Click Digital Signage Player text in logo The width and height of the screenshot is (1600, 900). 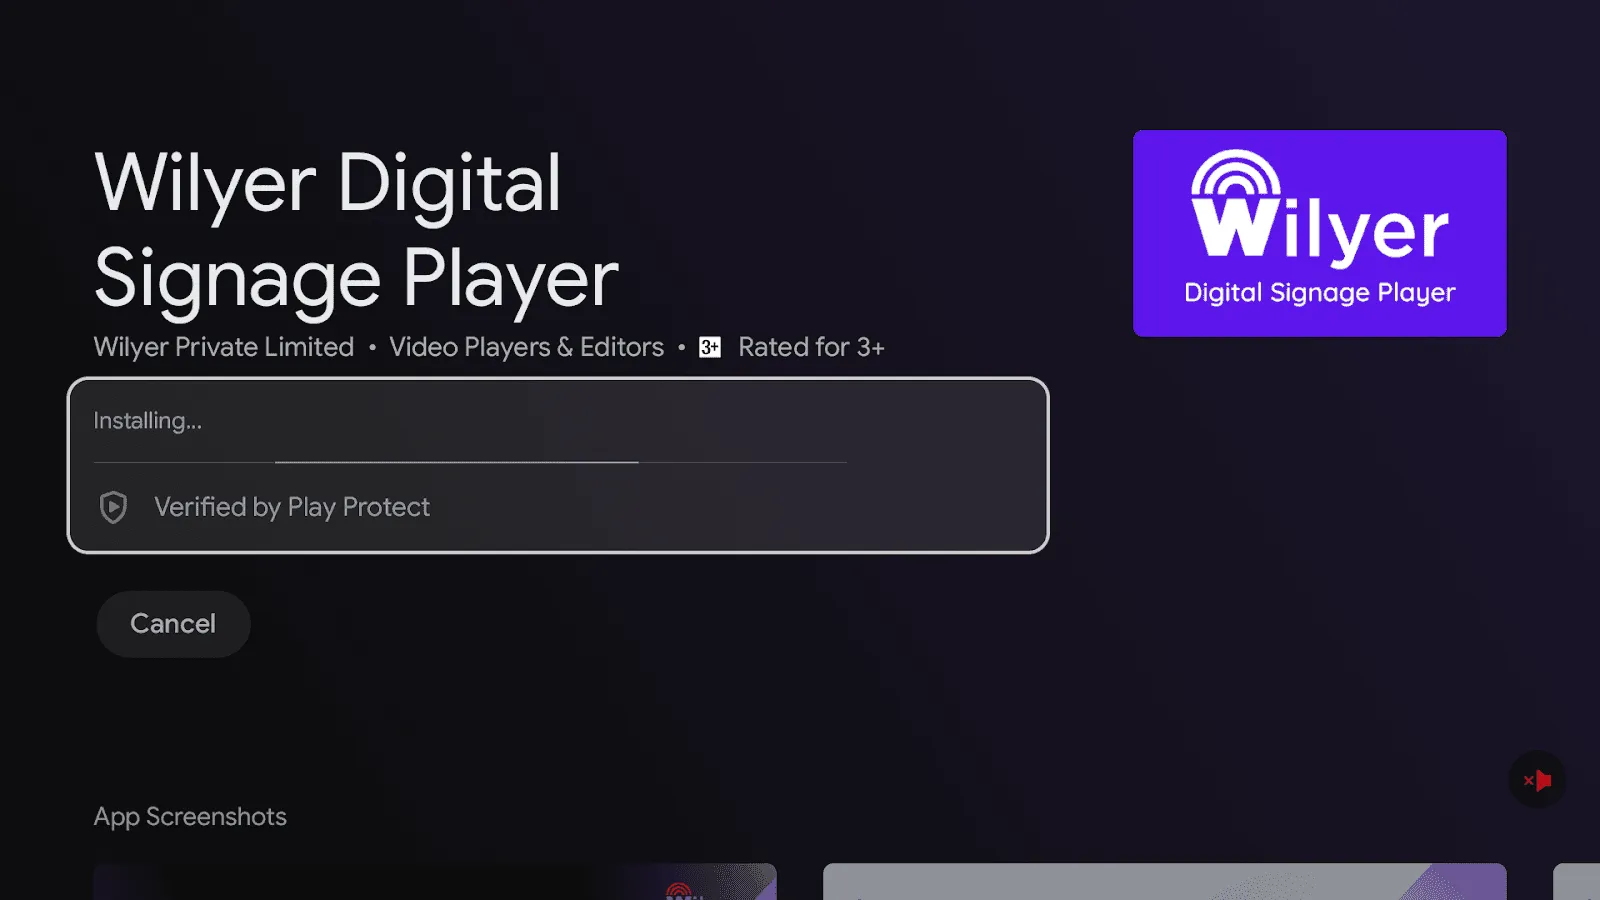click(x=1319, y=293)
